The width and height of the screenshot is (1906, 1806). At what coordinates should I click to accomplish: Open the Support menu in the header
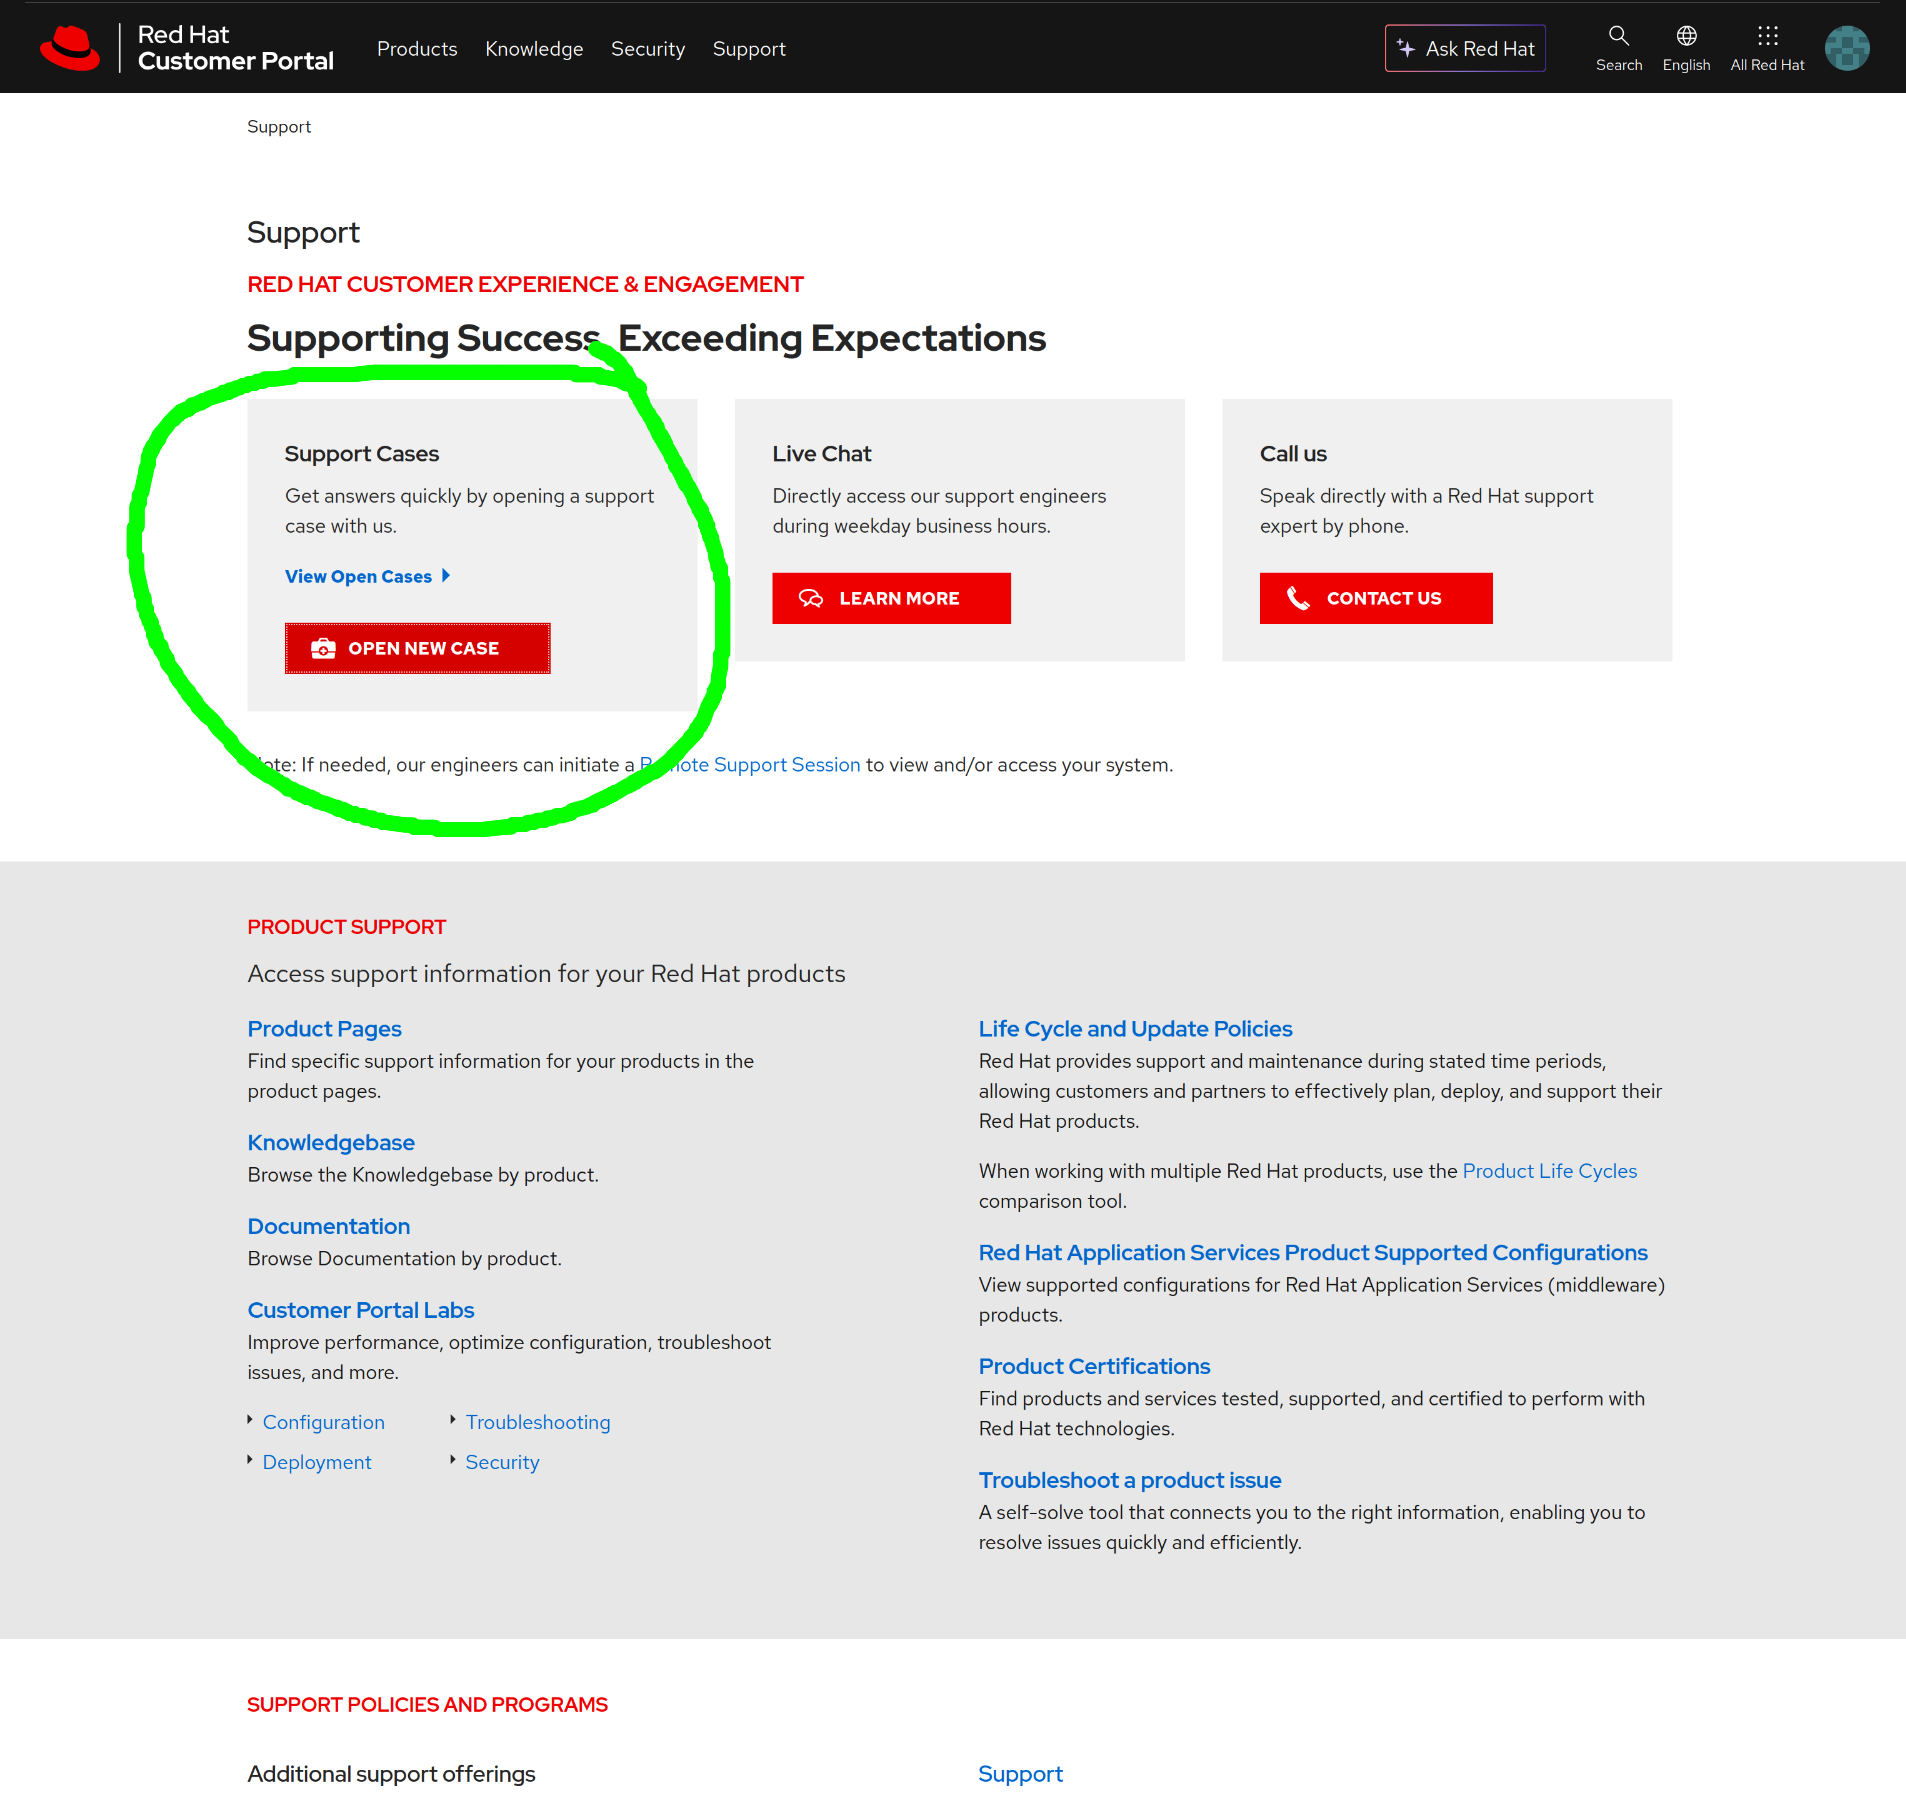(749, 49)
